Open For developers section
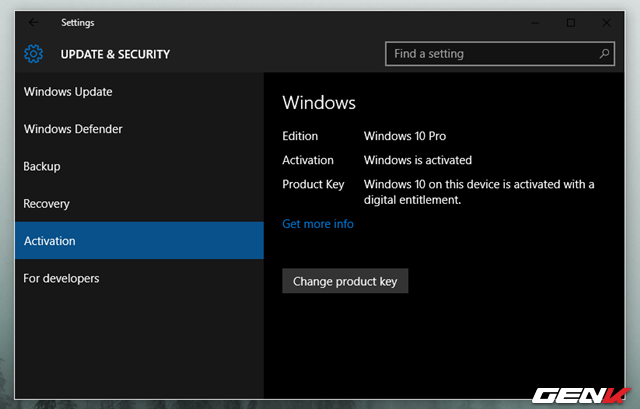Screen dimensions: 640x409 coord(139,278)
